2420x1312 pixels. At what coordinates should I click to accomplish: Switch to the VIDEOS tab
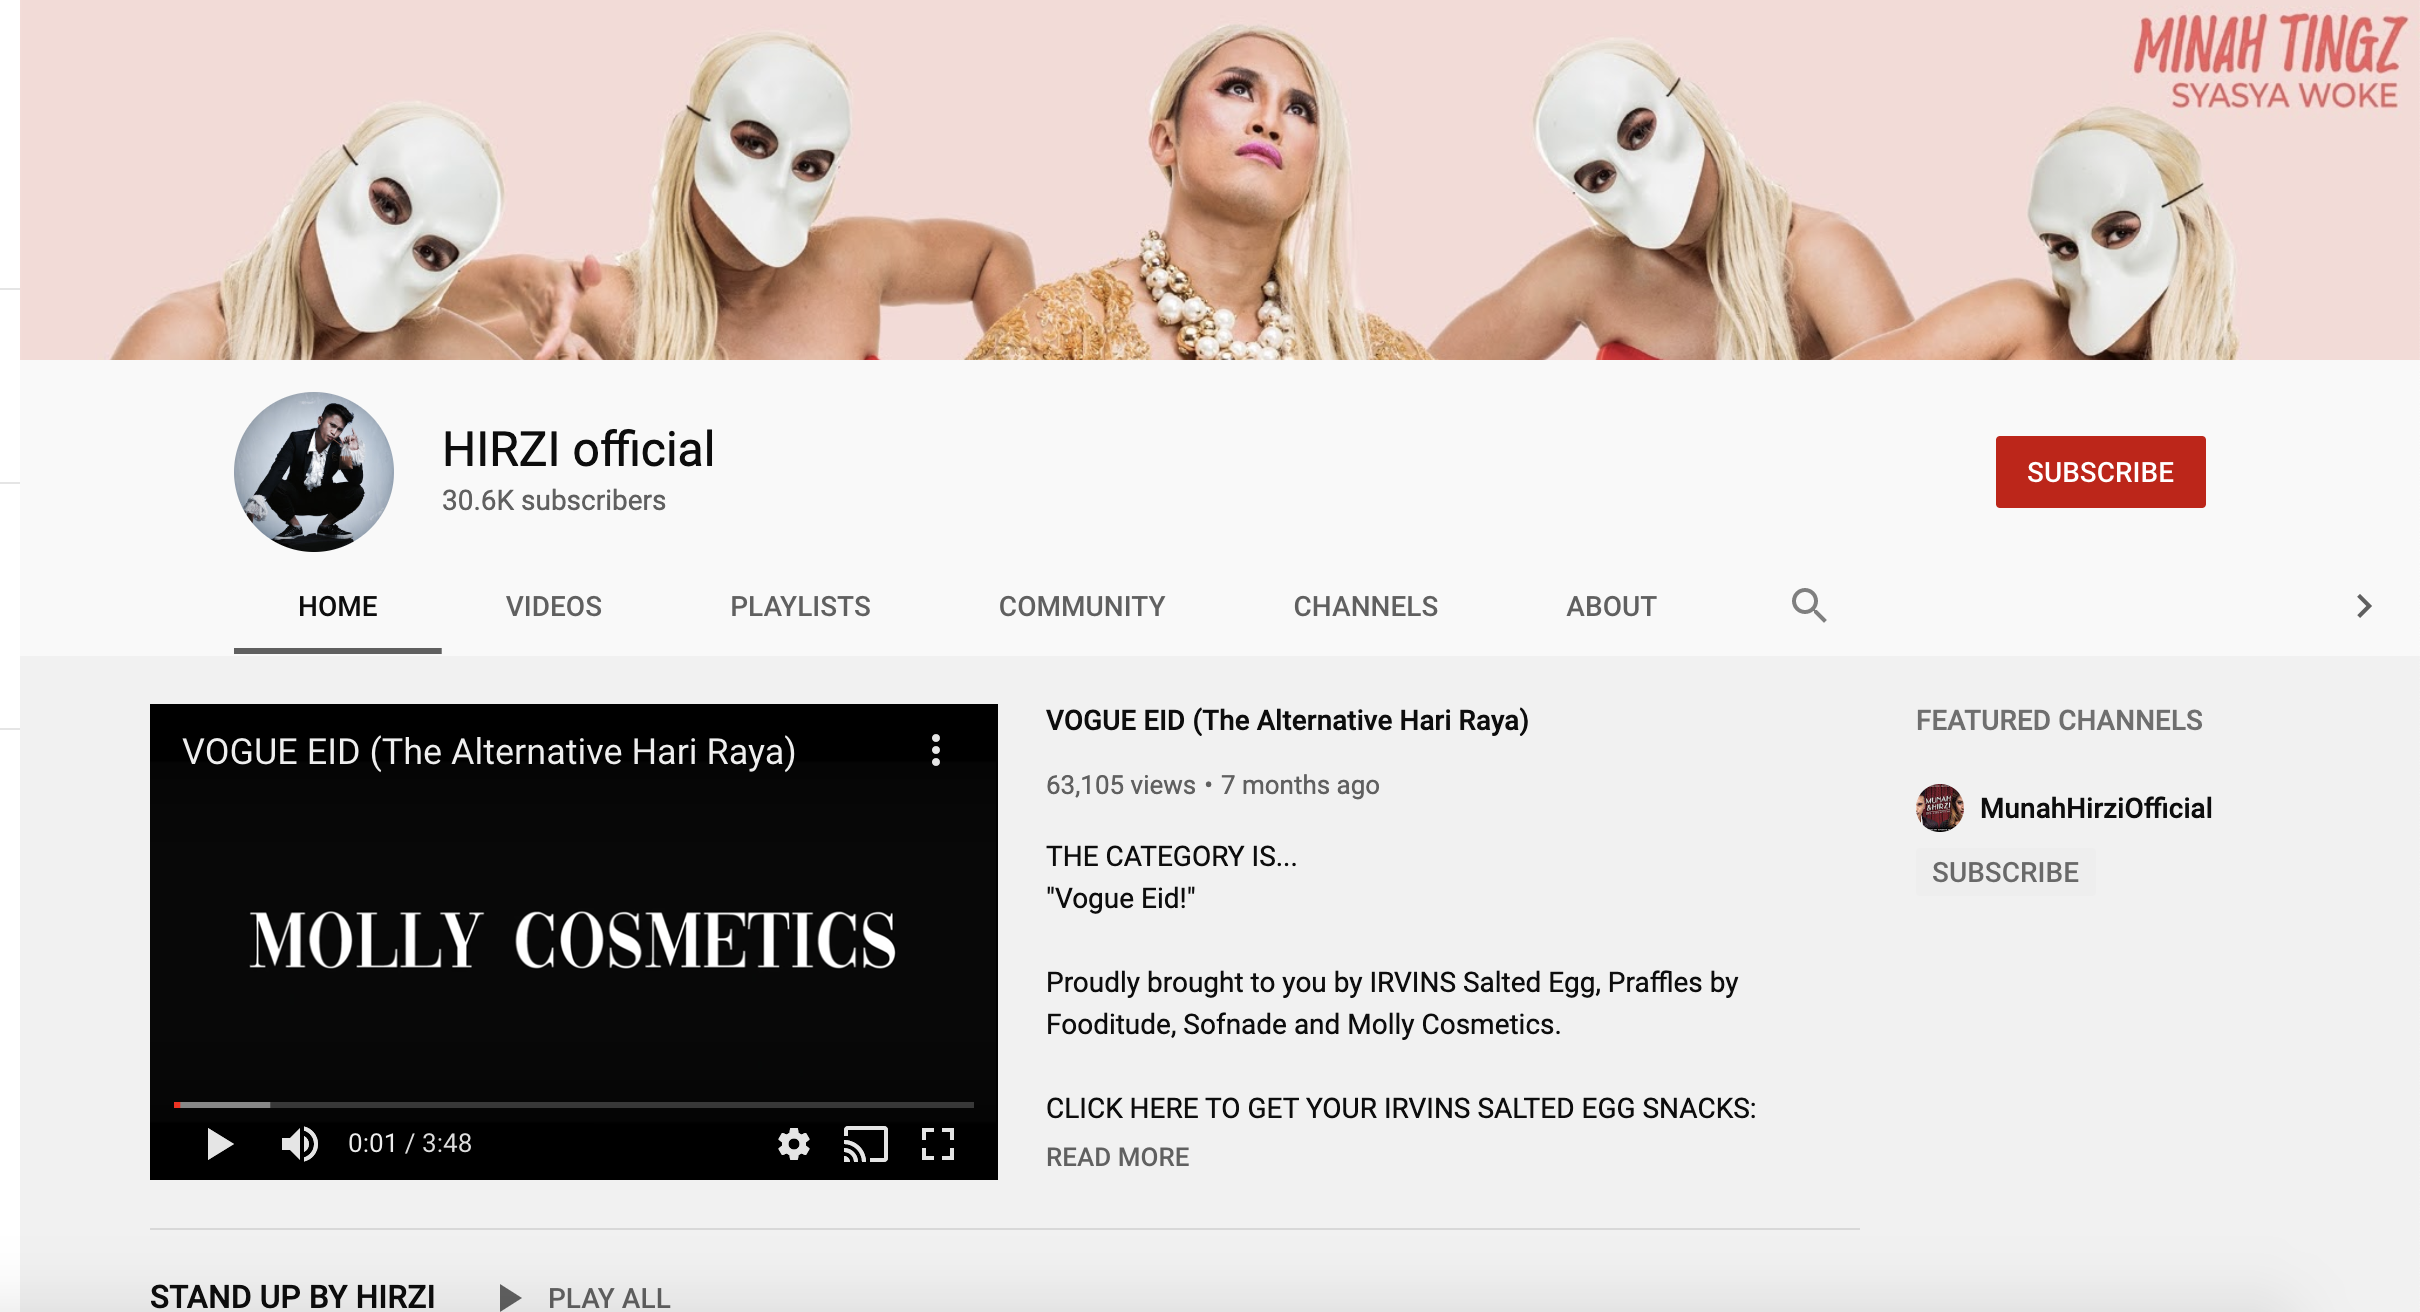pyautogui.click(x=554, y=606)
